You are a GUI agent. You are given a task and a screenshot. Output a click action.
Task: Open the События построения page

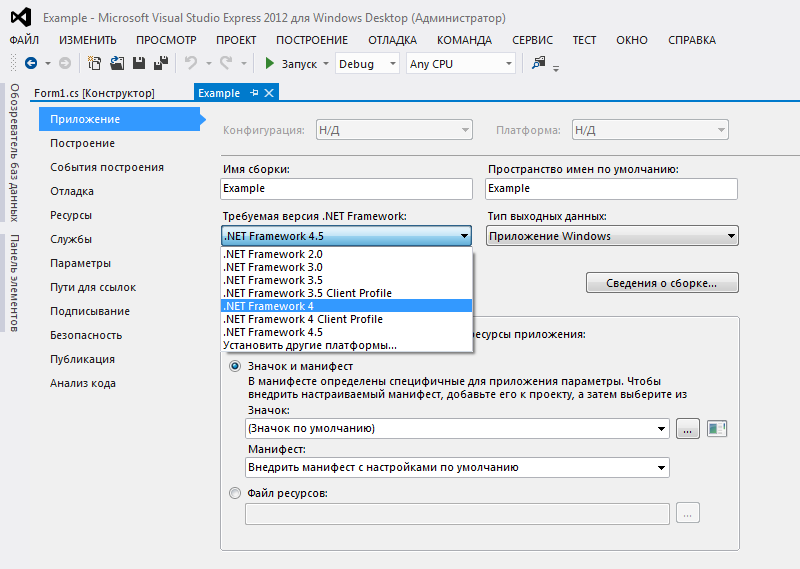point(107,167)
